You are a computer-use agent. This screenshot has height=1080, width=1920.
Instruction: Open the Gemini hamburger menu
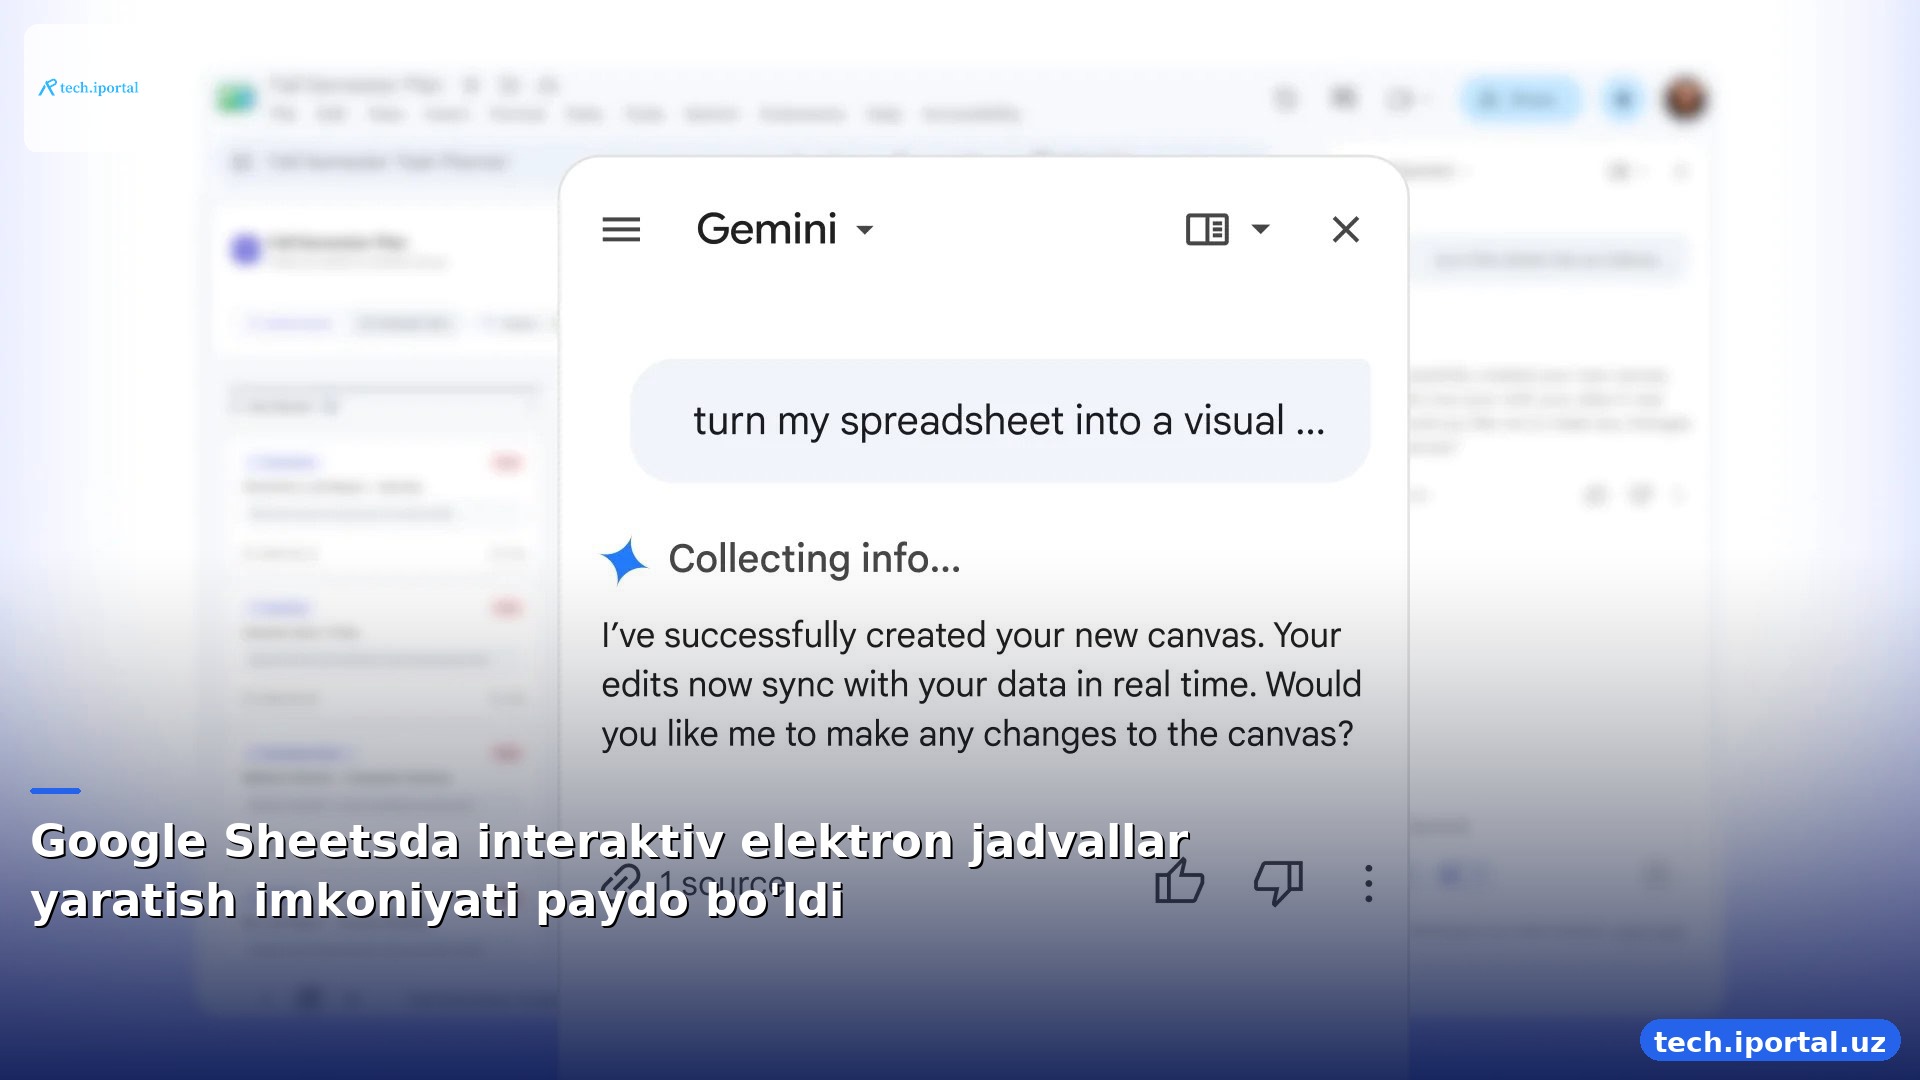(621, 230)
